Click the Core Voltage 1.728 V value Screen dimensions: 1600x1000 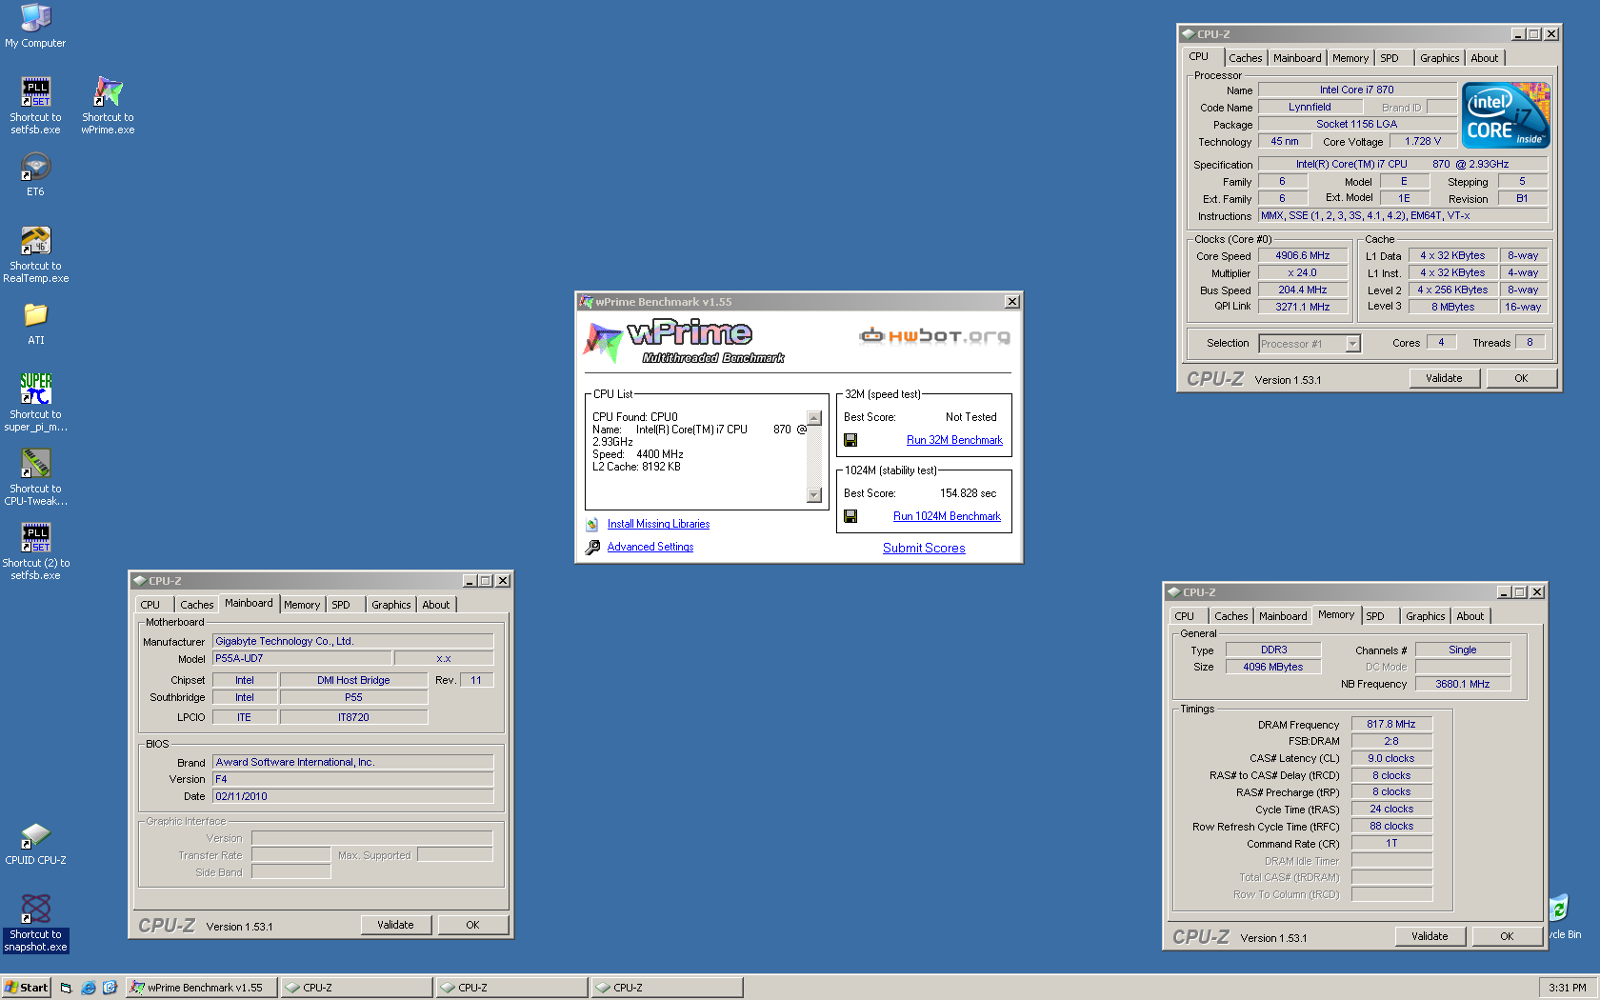pyautogui.click(x=1422, y=142)
